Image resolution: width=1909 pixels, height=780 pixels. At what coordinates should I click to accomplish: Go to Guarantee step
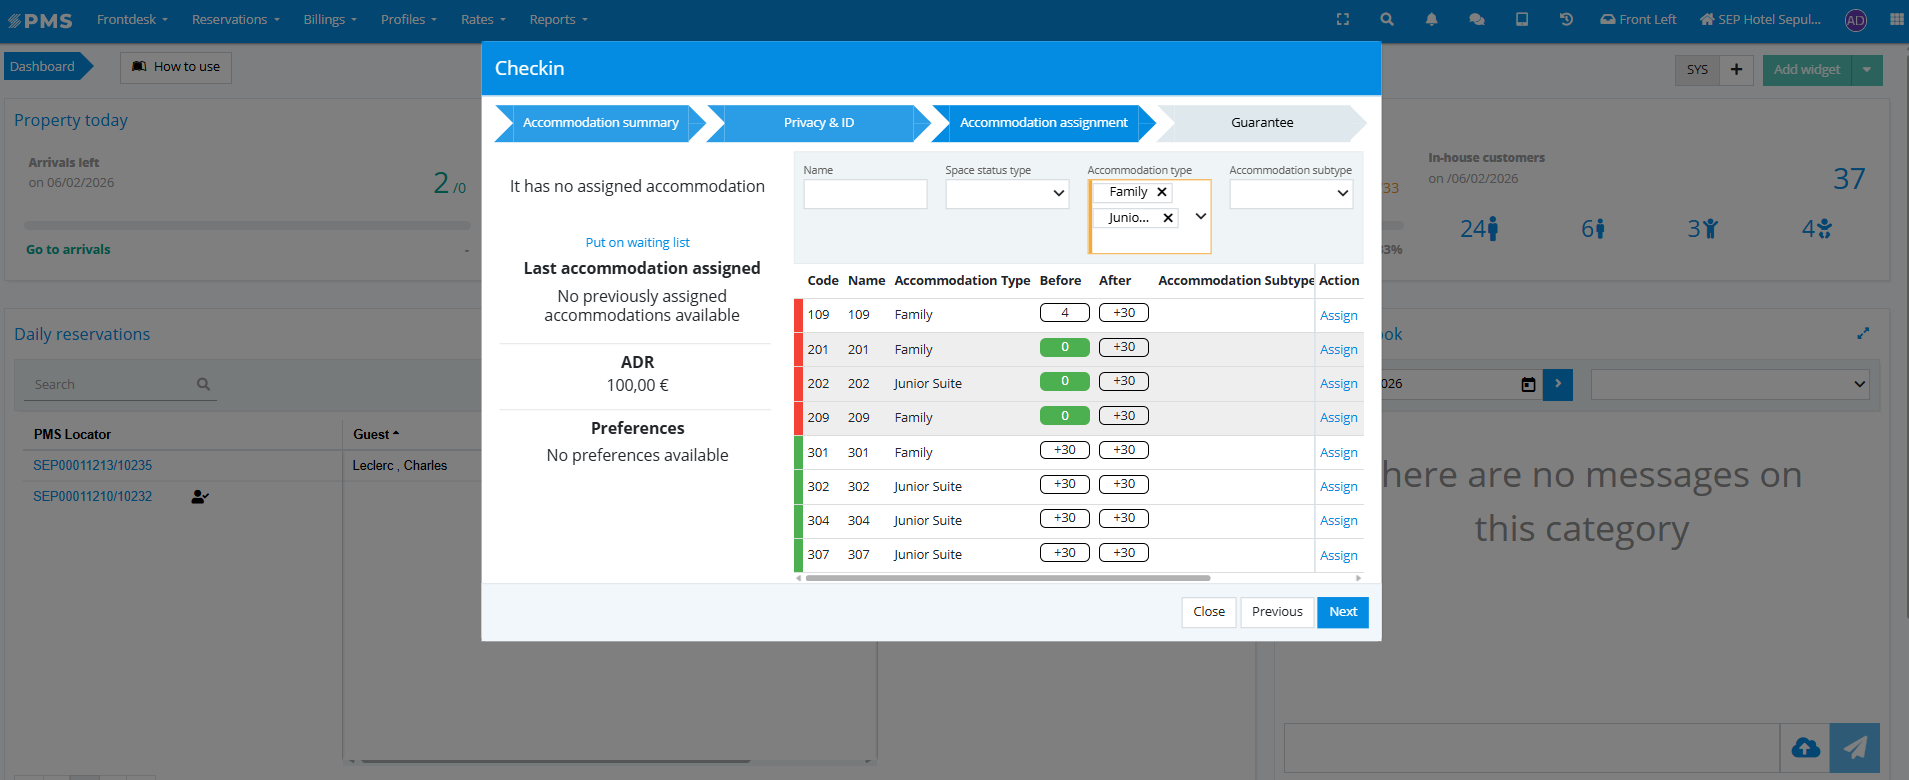tap(1262, 123)
